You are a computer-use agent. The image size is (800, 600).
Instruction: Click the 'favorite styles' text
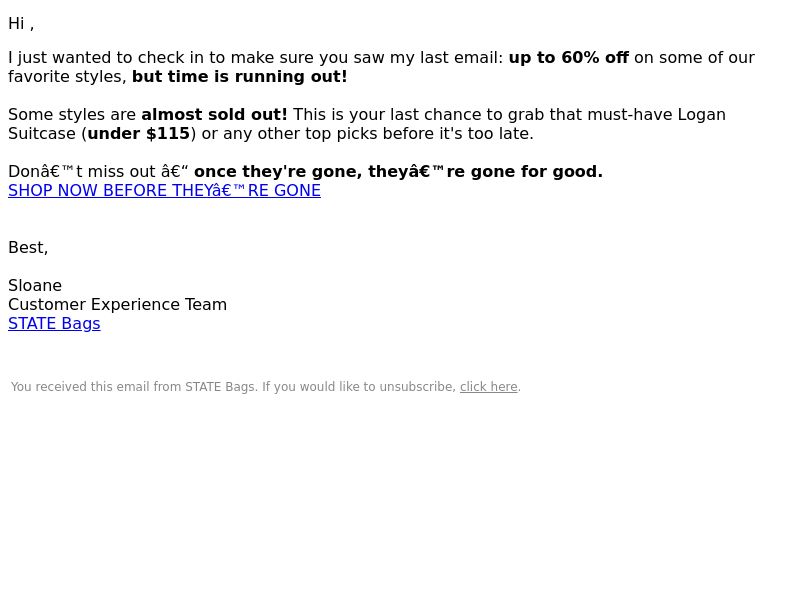pos(65,77)
